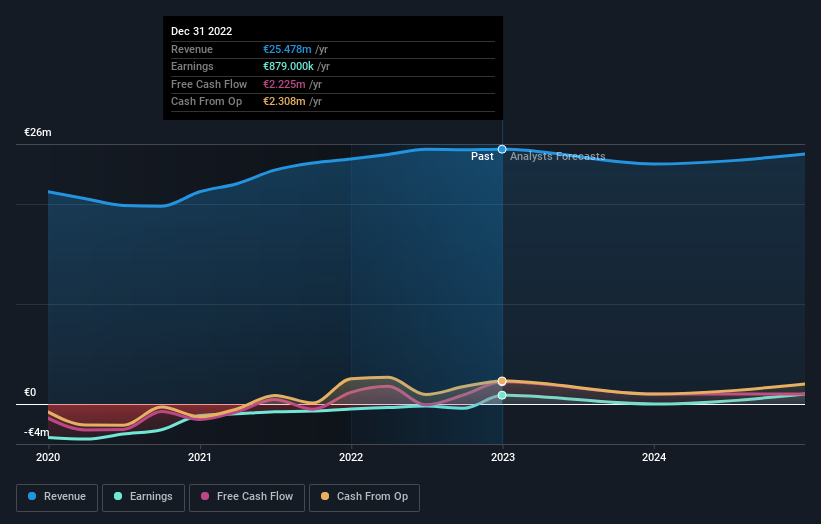Click the 2023 x-axis label

503,457
